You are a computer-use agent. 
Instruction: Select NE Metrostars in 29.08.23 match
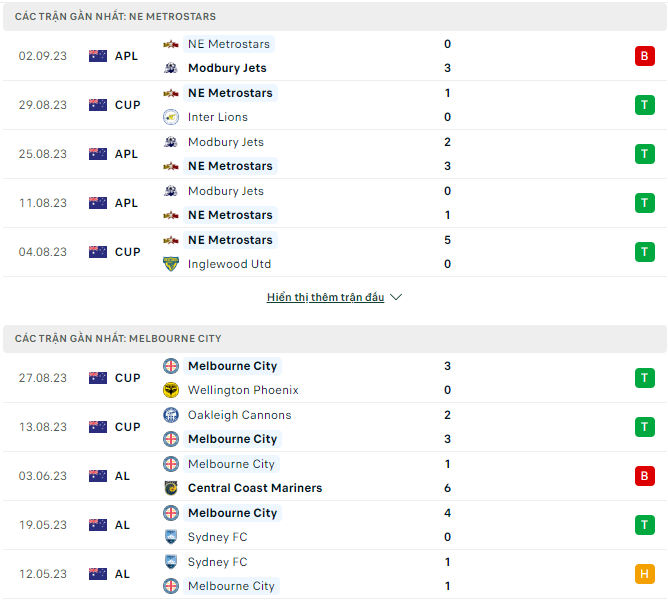tap(230, 93)
